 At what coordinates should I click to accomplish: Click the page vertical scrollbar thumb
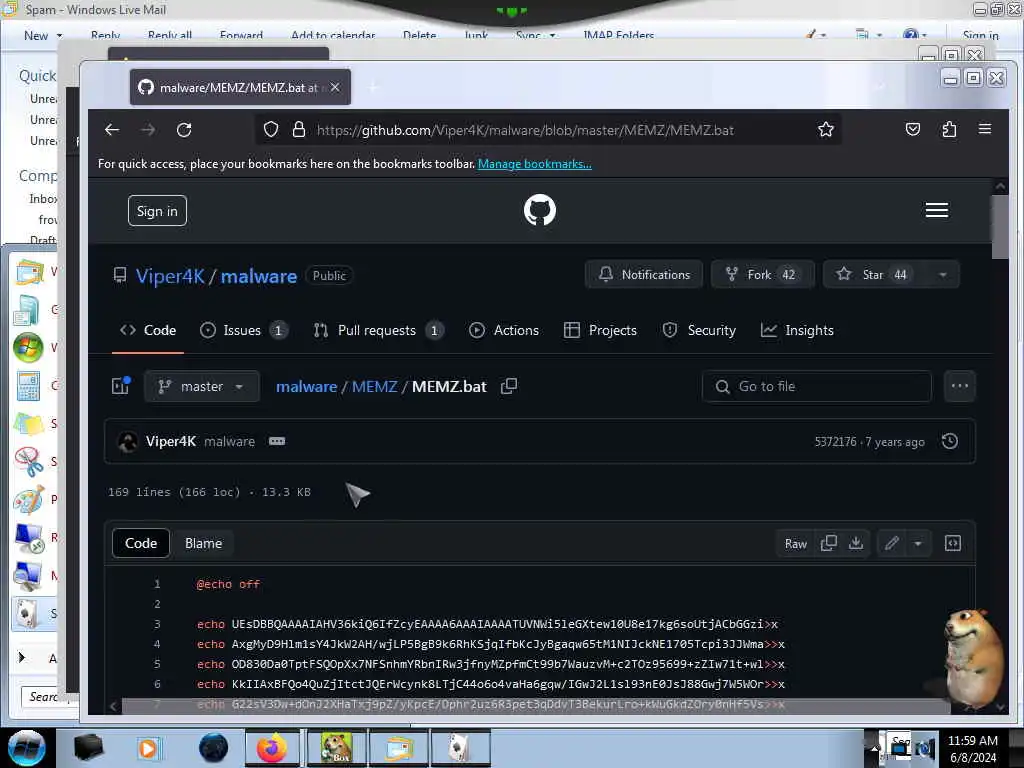click(x=999, y=227)
